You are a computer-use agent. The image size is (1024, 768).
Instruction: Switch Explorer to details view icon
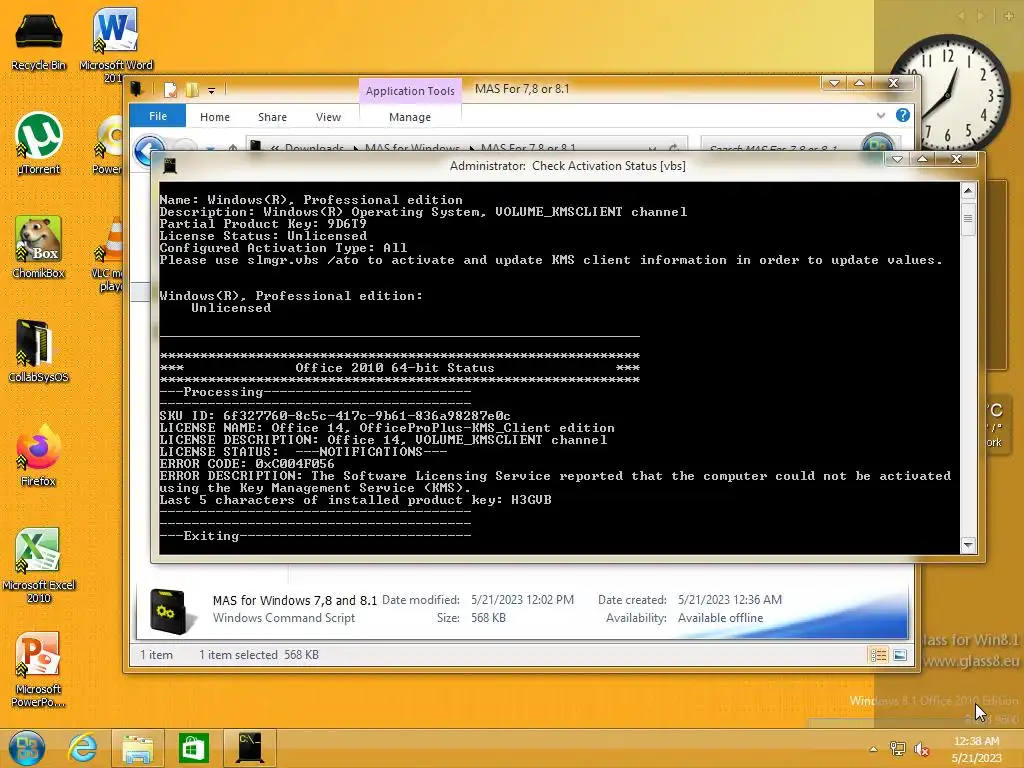878,654
